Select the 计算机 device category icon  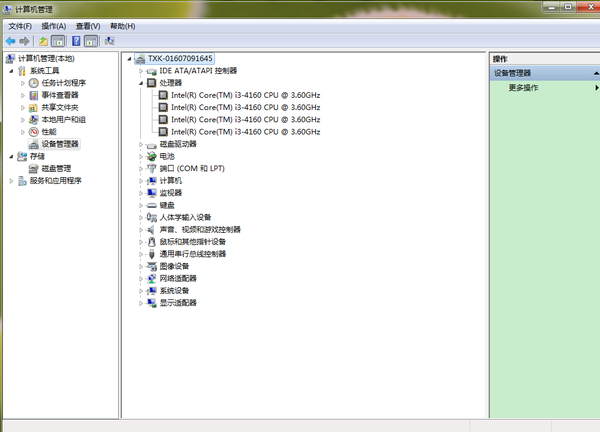click(152, 181)
